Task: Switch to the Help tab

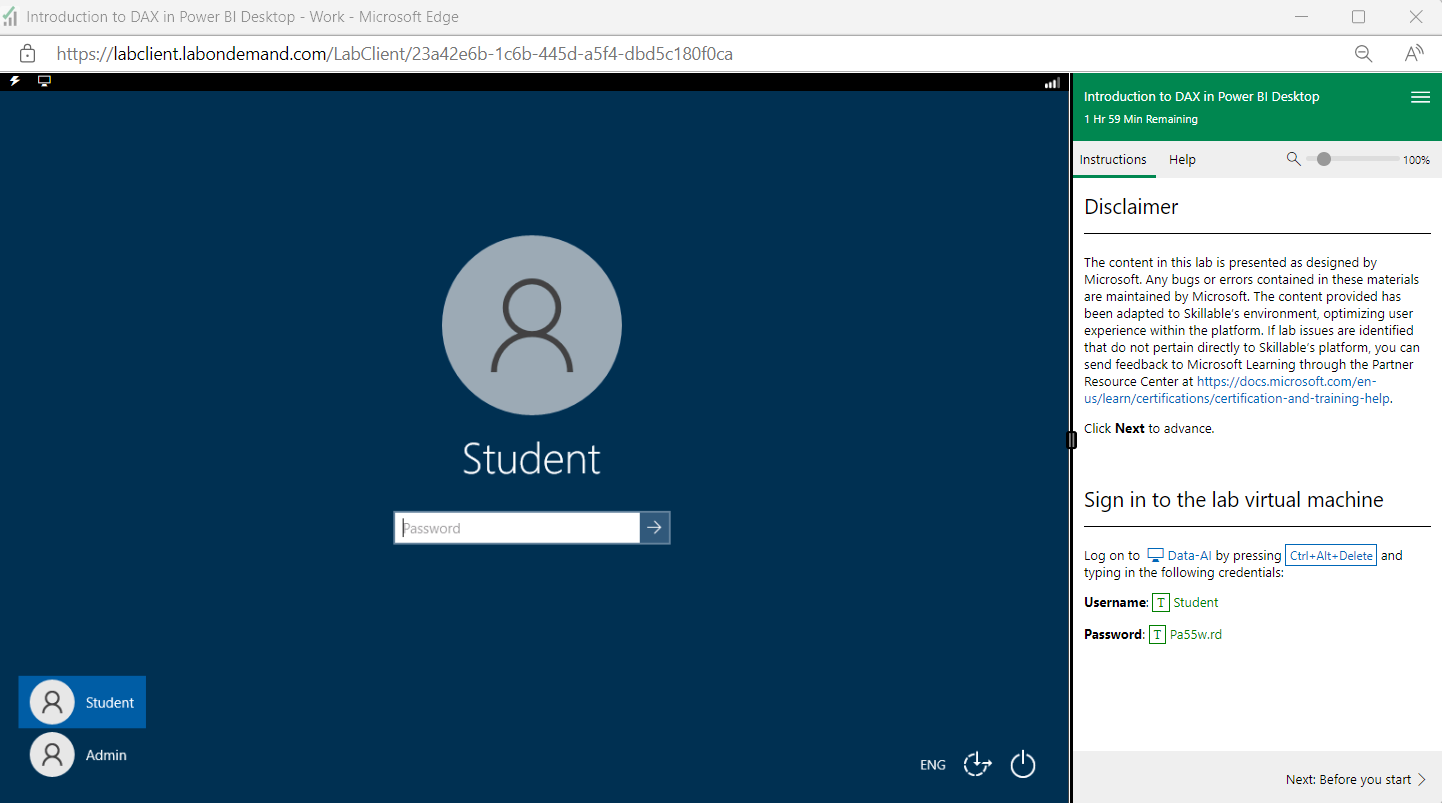Action: tap(1182, 160)
